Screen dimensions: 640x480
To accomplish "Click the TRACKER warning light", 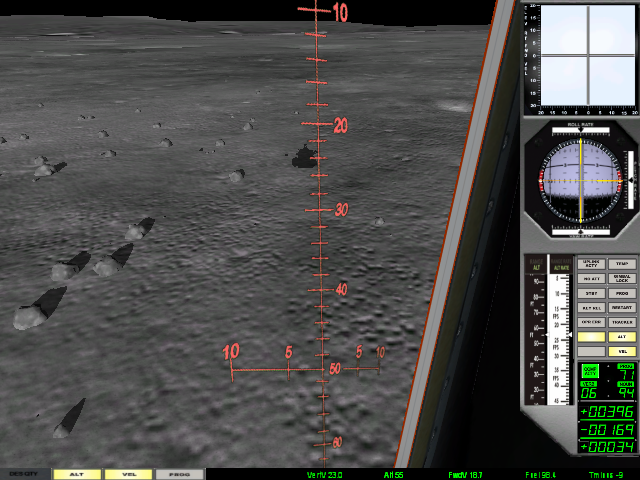I will coord(622,322).
